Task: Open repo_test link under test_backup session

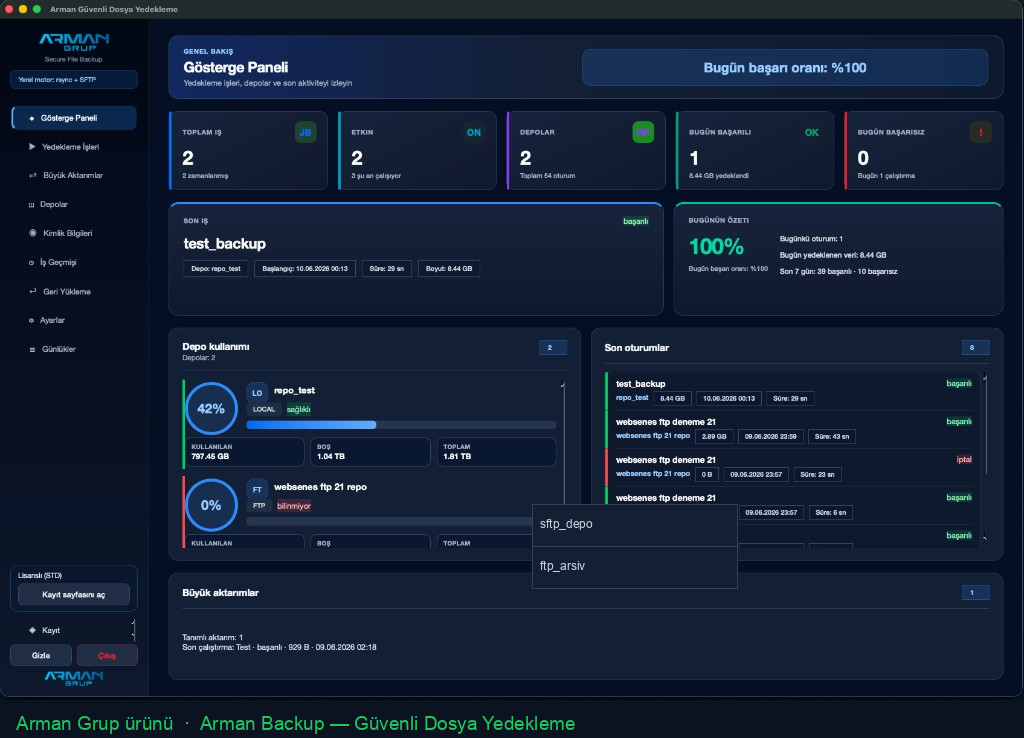Action: [632, 398]
